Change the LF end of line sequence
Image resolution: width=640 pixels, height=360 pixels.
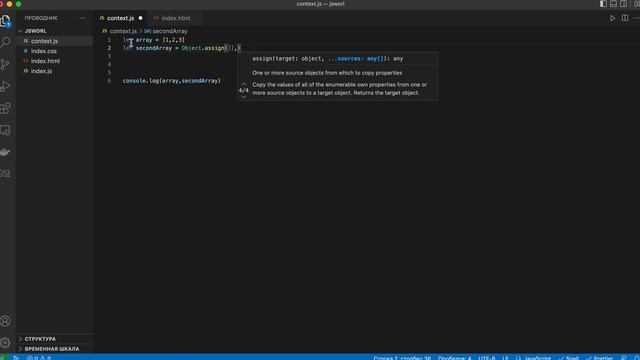pyautogui.click(x=505, y=358)
